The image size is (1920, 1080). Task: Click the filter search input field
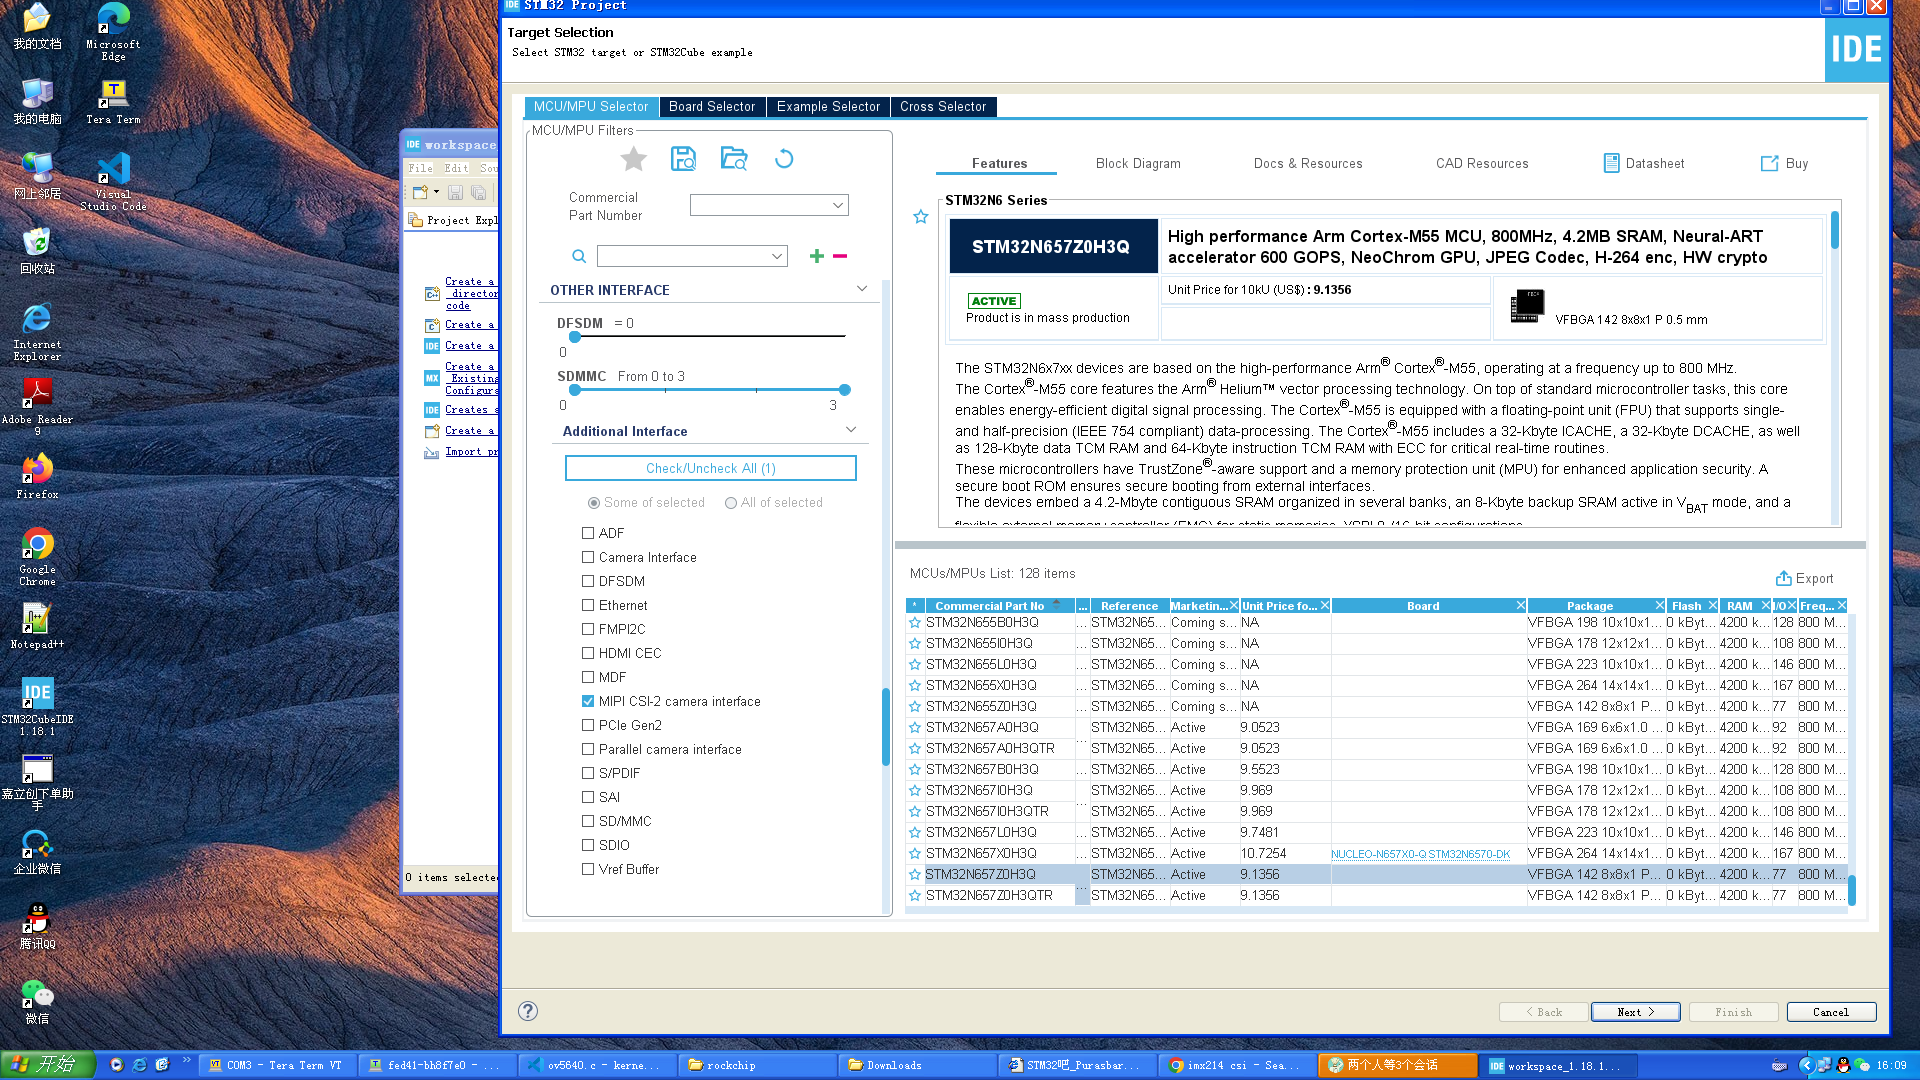[684, 257]
